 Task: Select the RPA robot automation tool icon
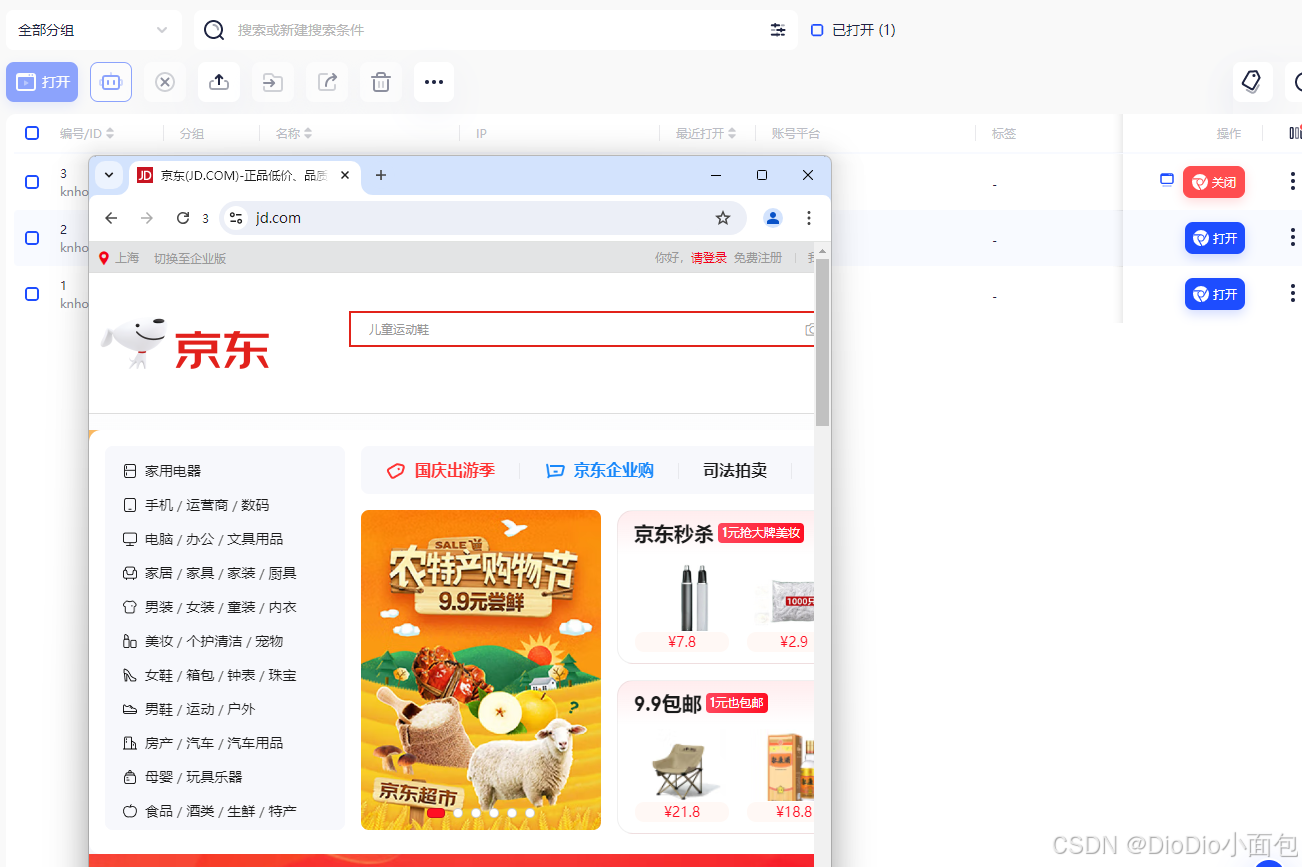point(110,82)
